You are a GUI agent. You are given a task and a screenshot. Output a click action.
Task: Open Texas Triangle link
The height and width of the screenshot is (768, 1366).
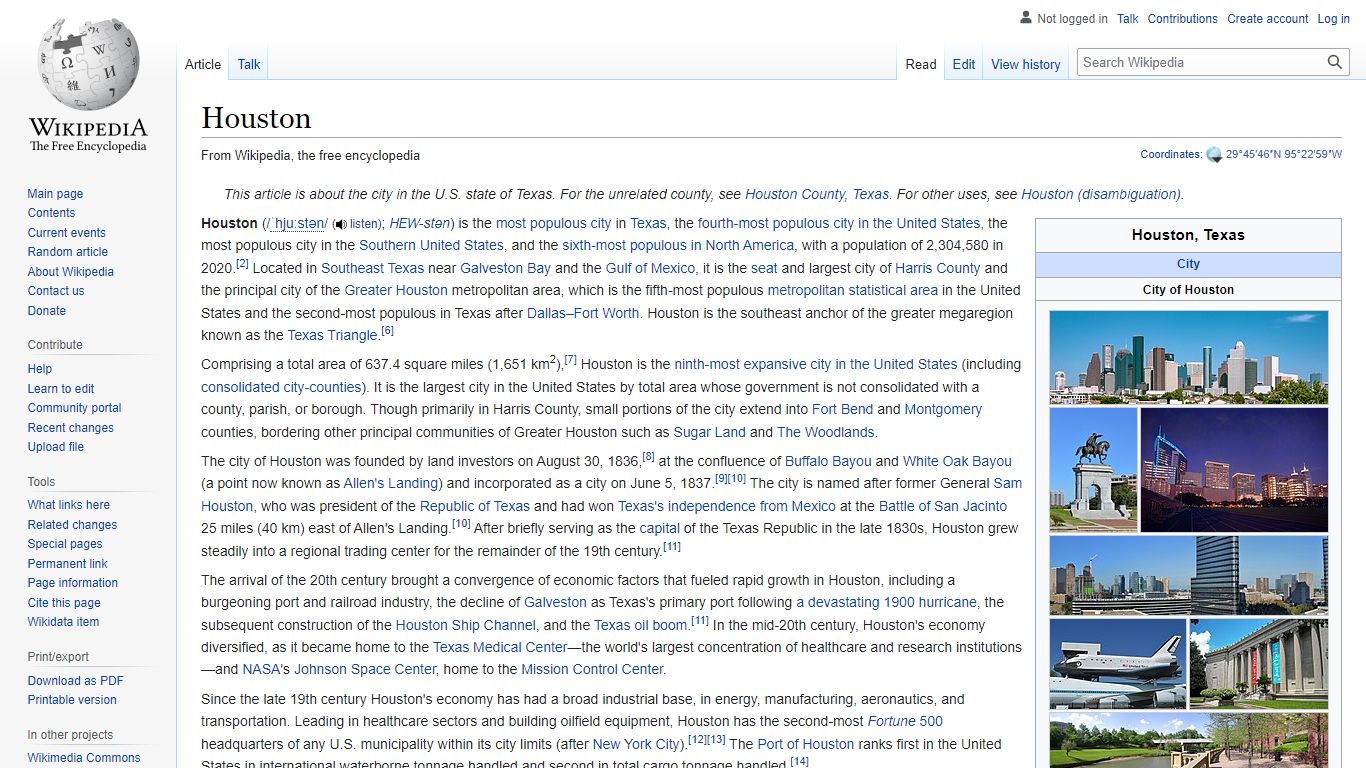click(332, 335)
